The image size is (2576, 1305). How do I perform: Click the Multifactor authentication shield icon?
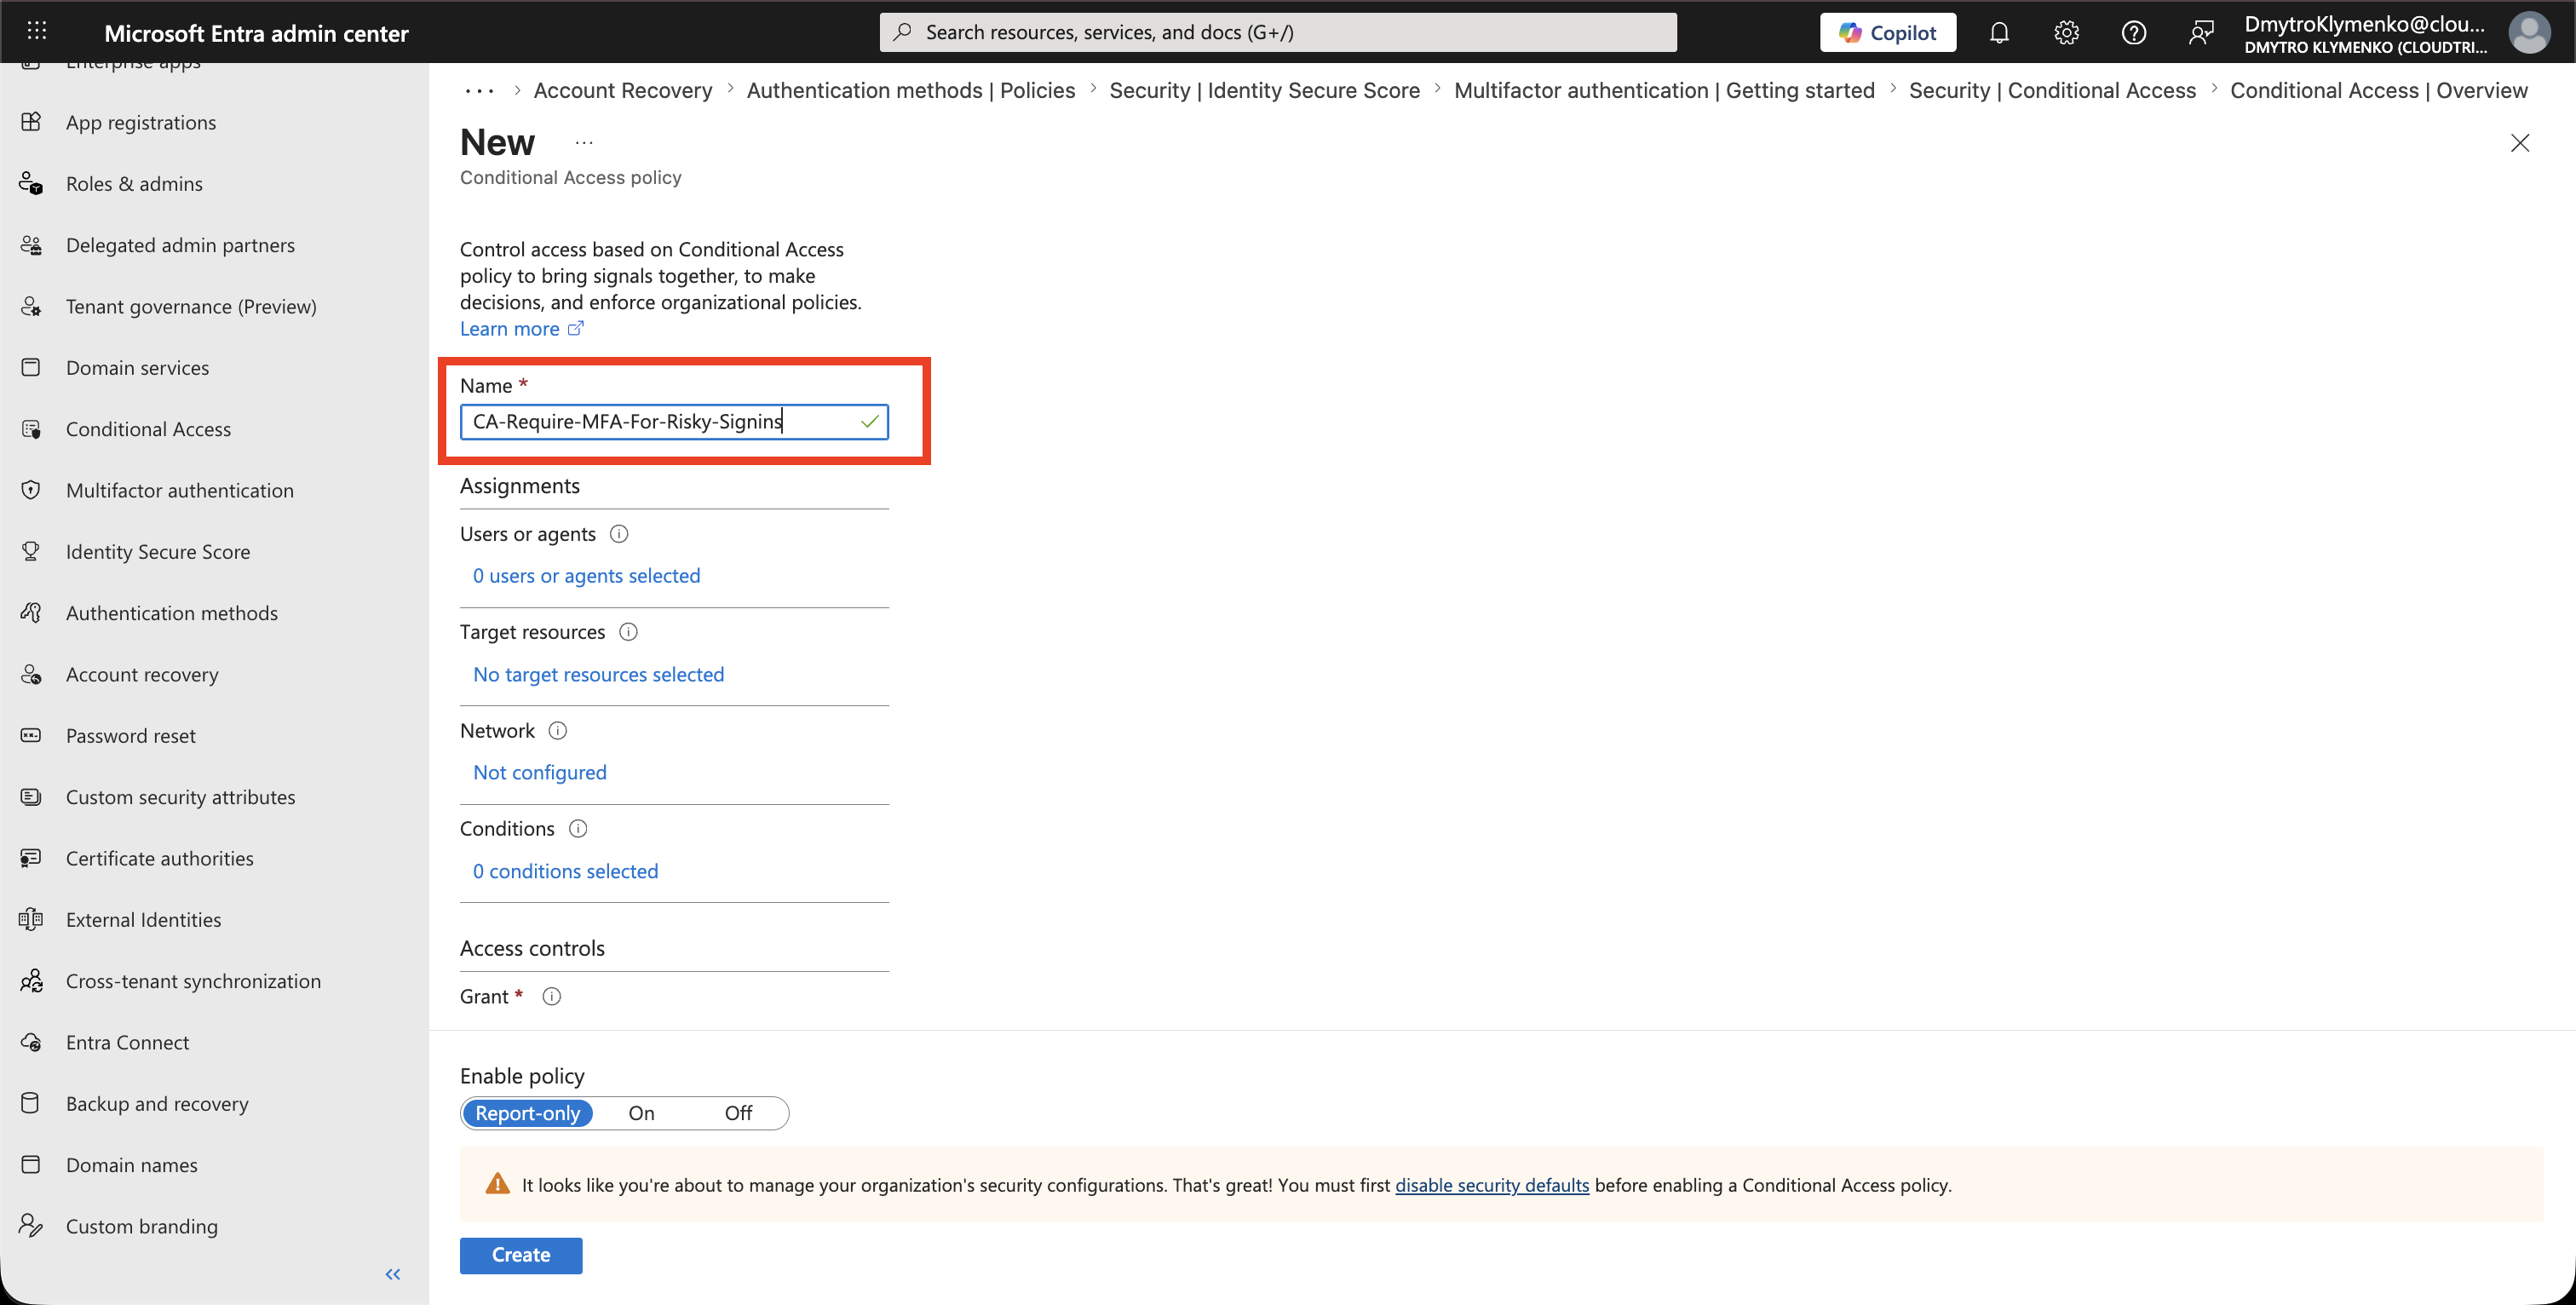[31, 490]
